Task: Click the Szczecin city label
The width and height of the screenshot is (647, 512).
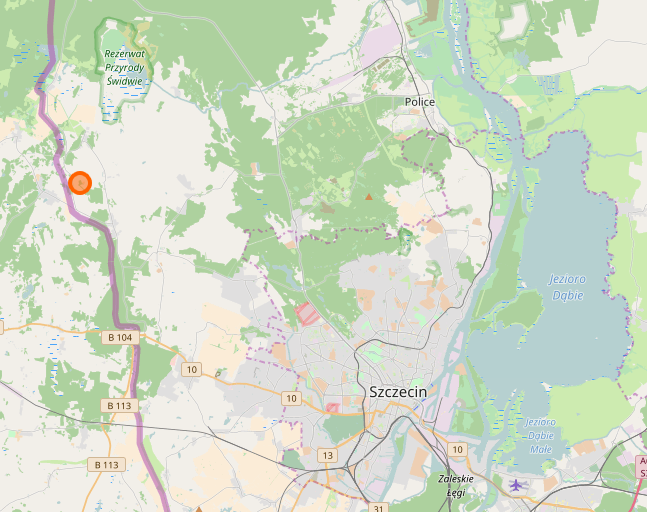Action: pyautogui.click(x=398, y=392)
